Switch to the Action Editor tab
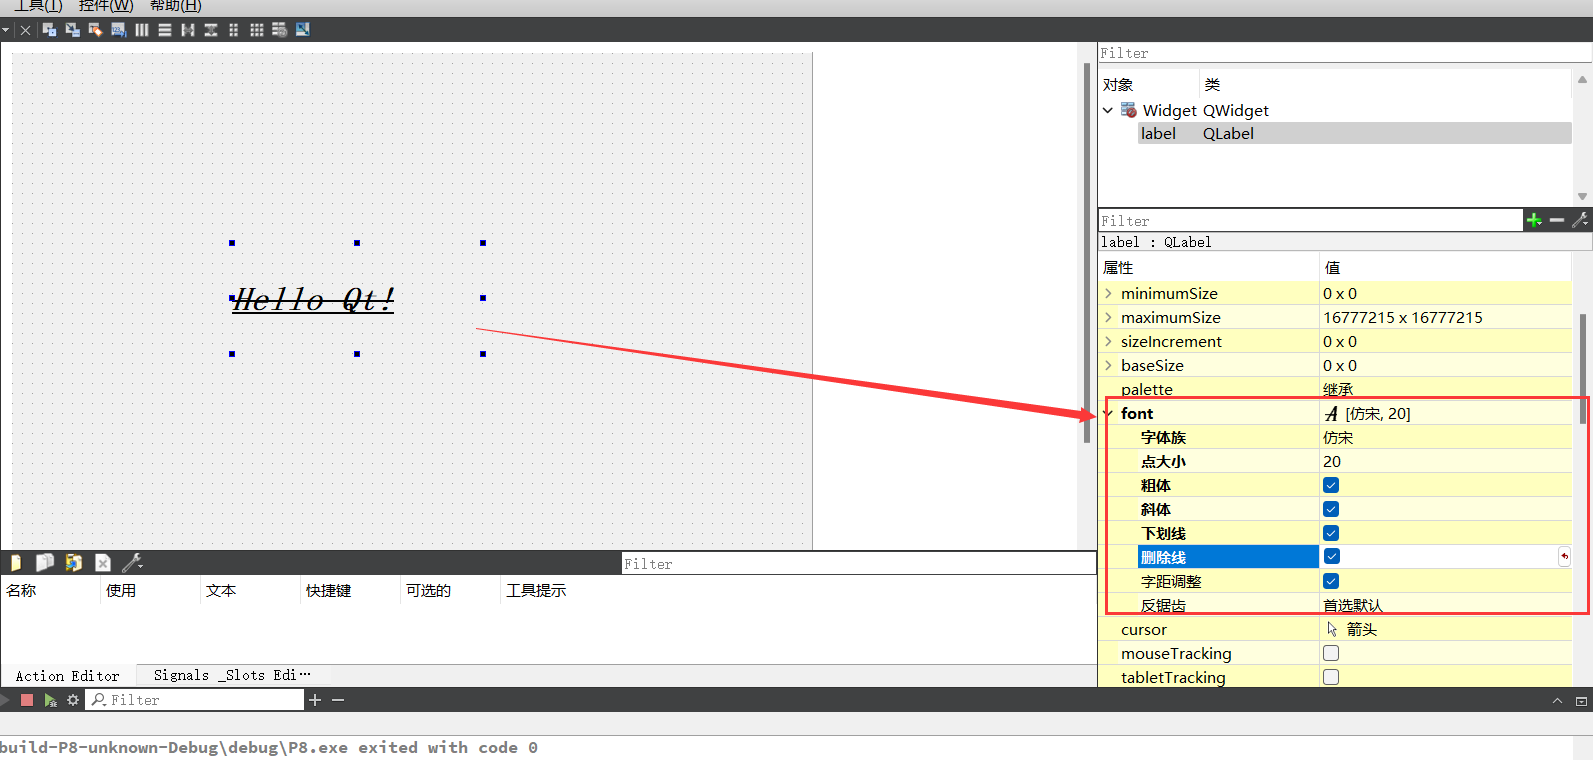Screen dimensions: 1593x760 pos(68,676)
